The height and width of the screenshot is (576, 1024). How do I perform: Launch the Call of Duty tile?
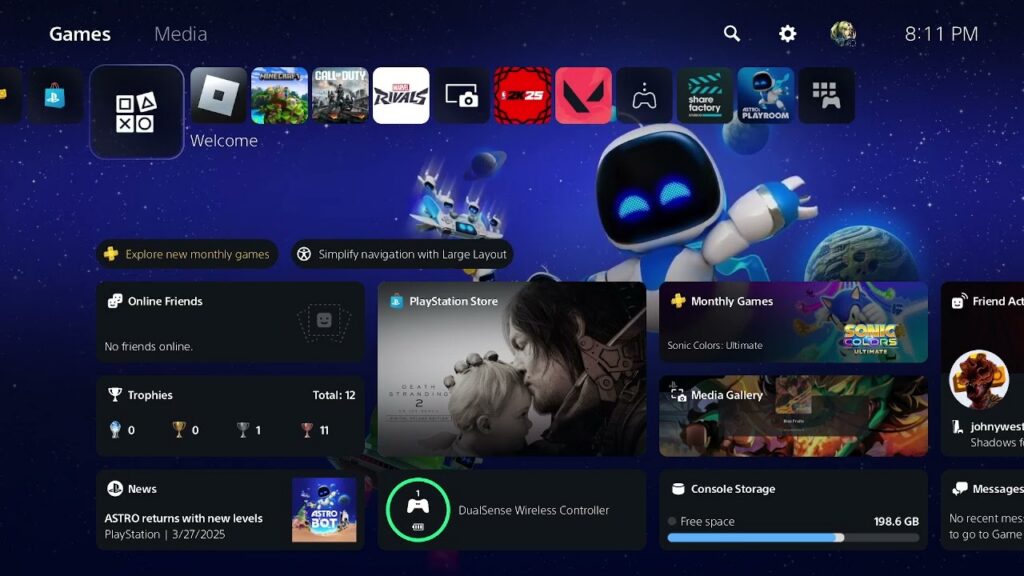(340, 95)
